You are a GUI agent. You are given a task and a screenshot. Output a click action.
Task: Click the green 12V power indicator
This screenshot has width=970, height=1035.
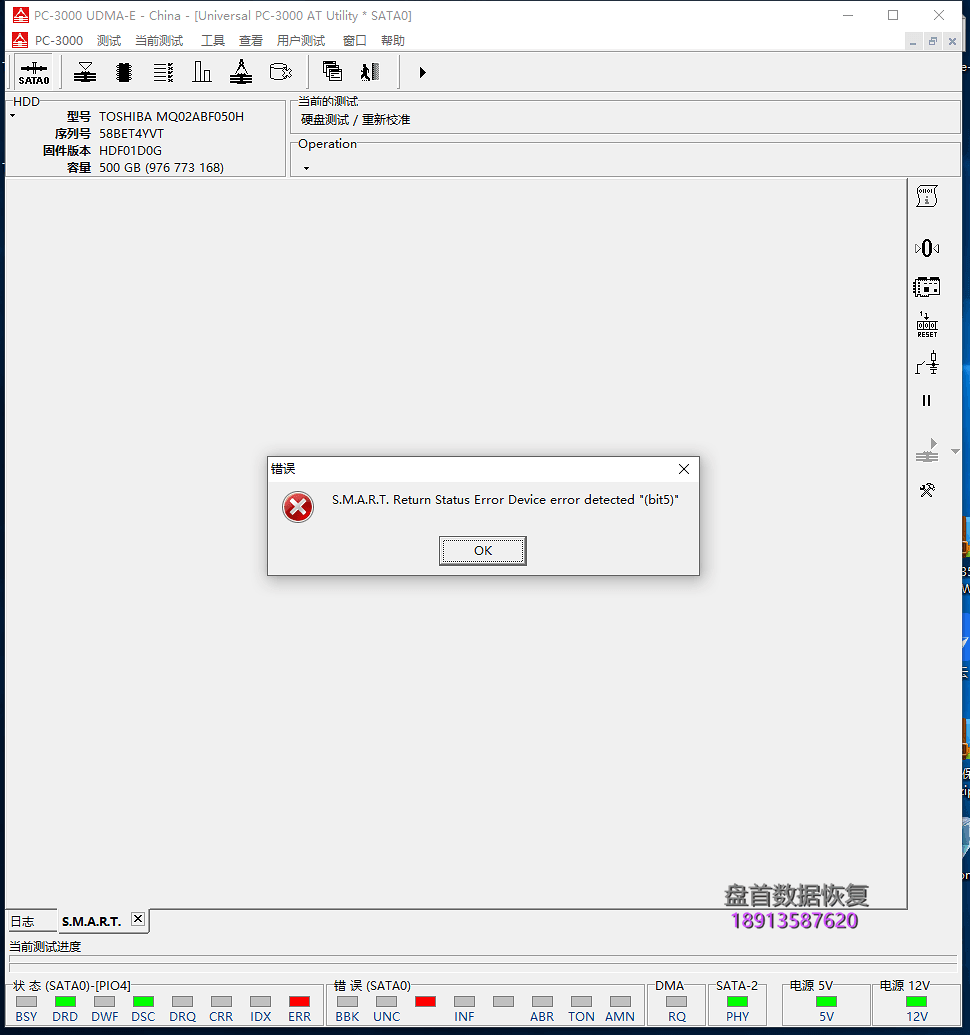(x=917, y=1001)
